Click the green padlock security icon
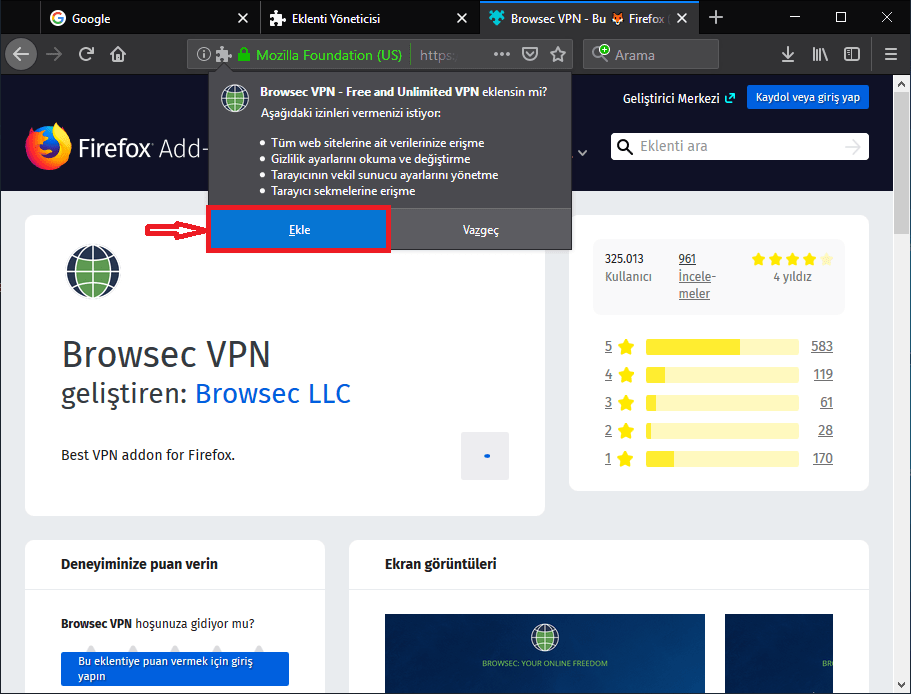Screen dimensions: 911x694 pyautogui.click(x=244, y=55)
